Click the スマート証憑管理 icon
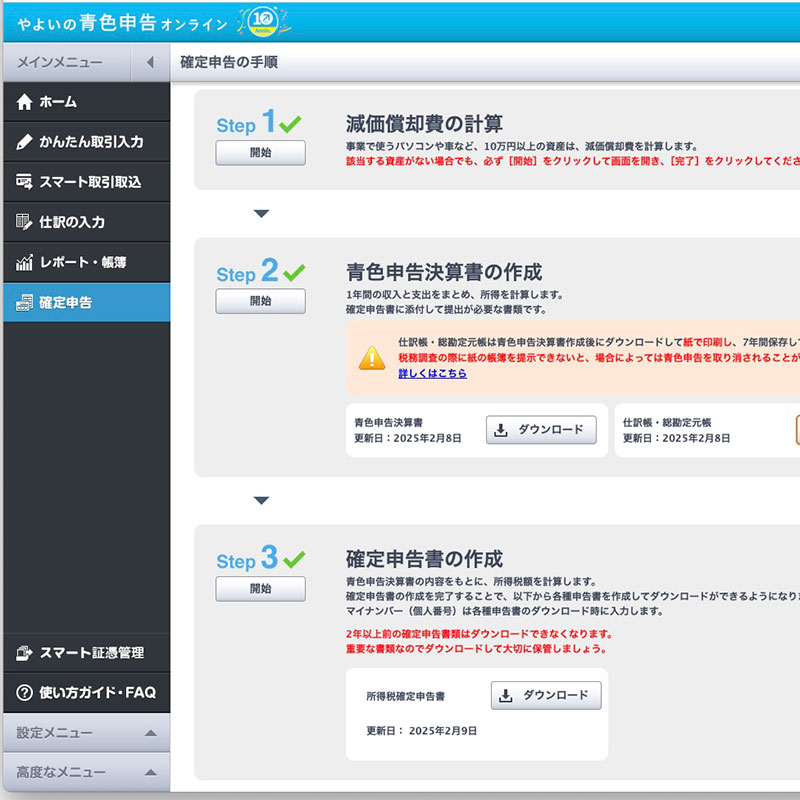 tap(25, 653)
